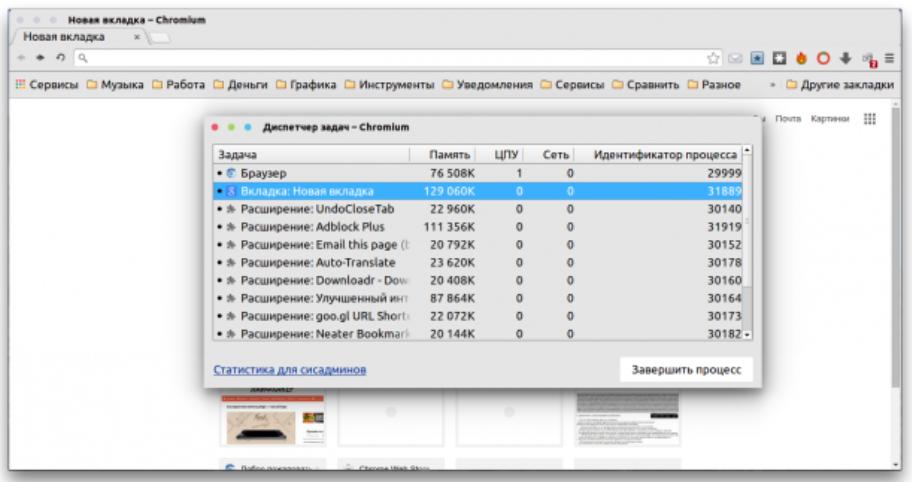Open the Статистика для сисадминов link
This screenshot has width=912, height=482.
pyautogui.click(x=289, y=370)
